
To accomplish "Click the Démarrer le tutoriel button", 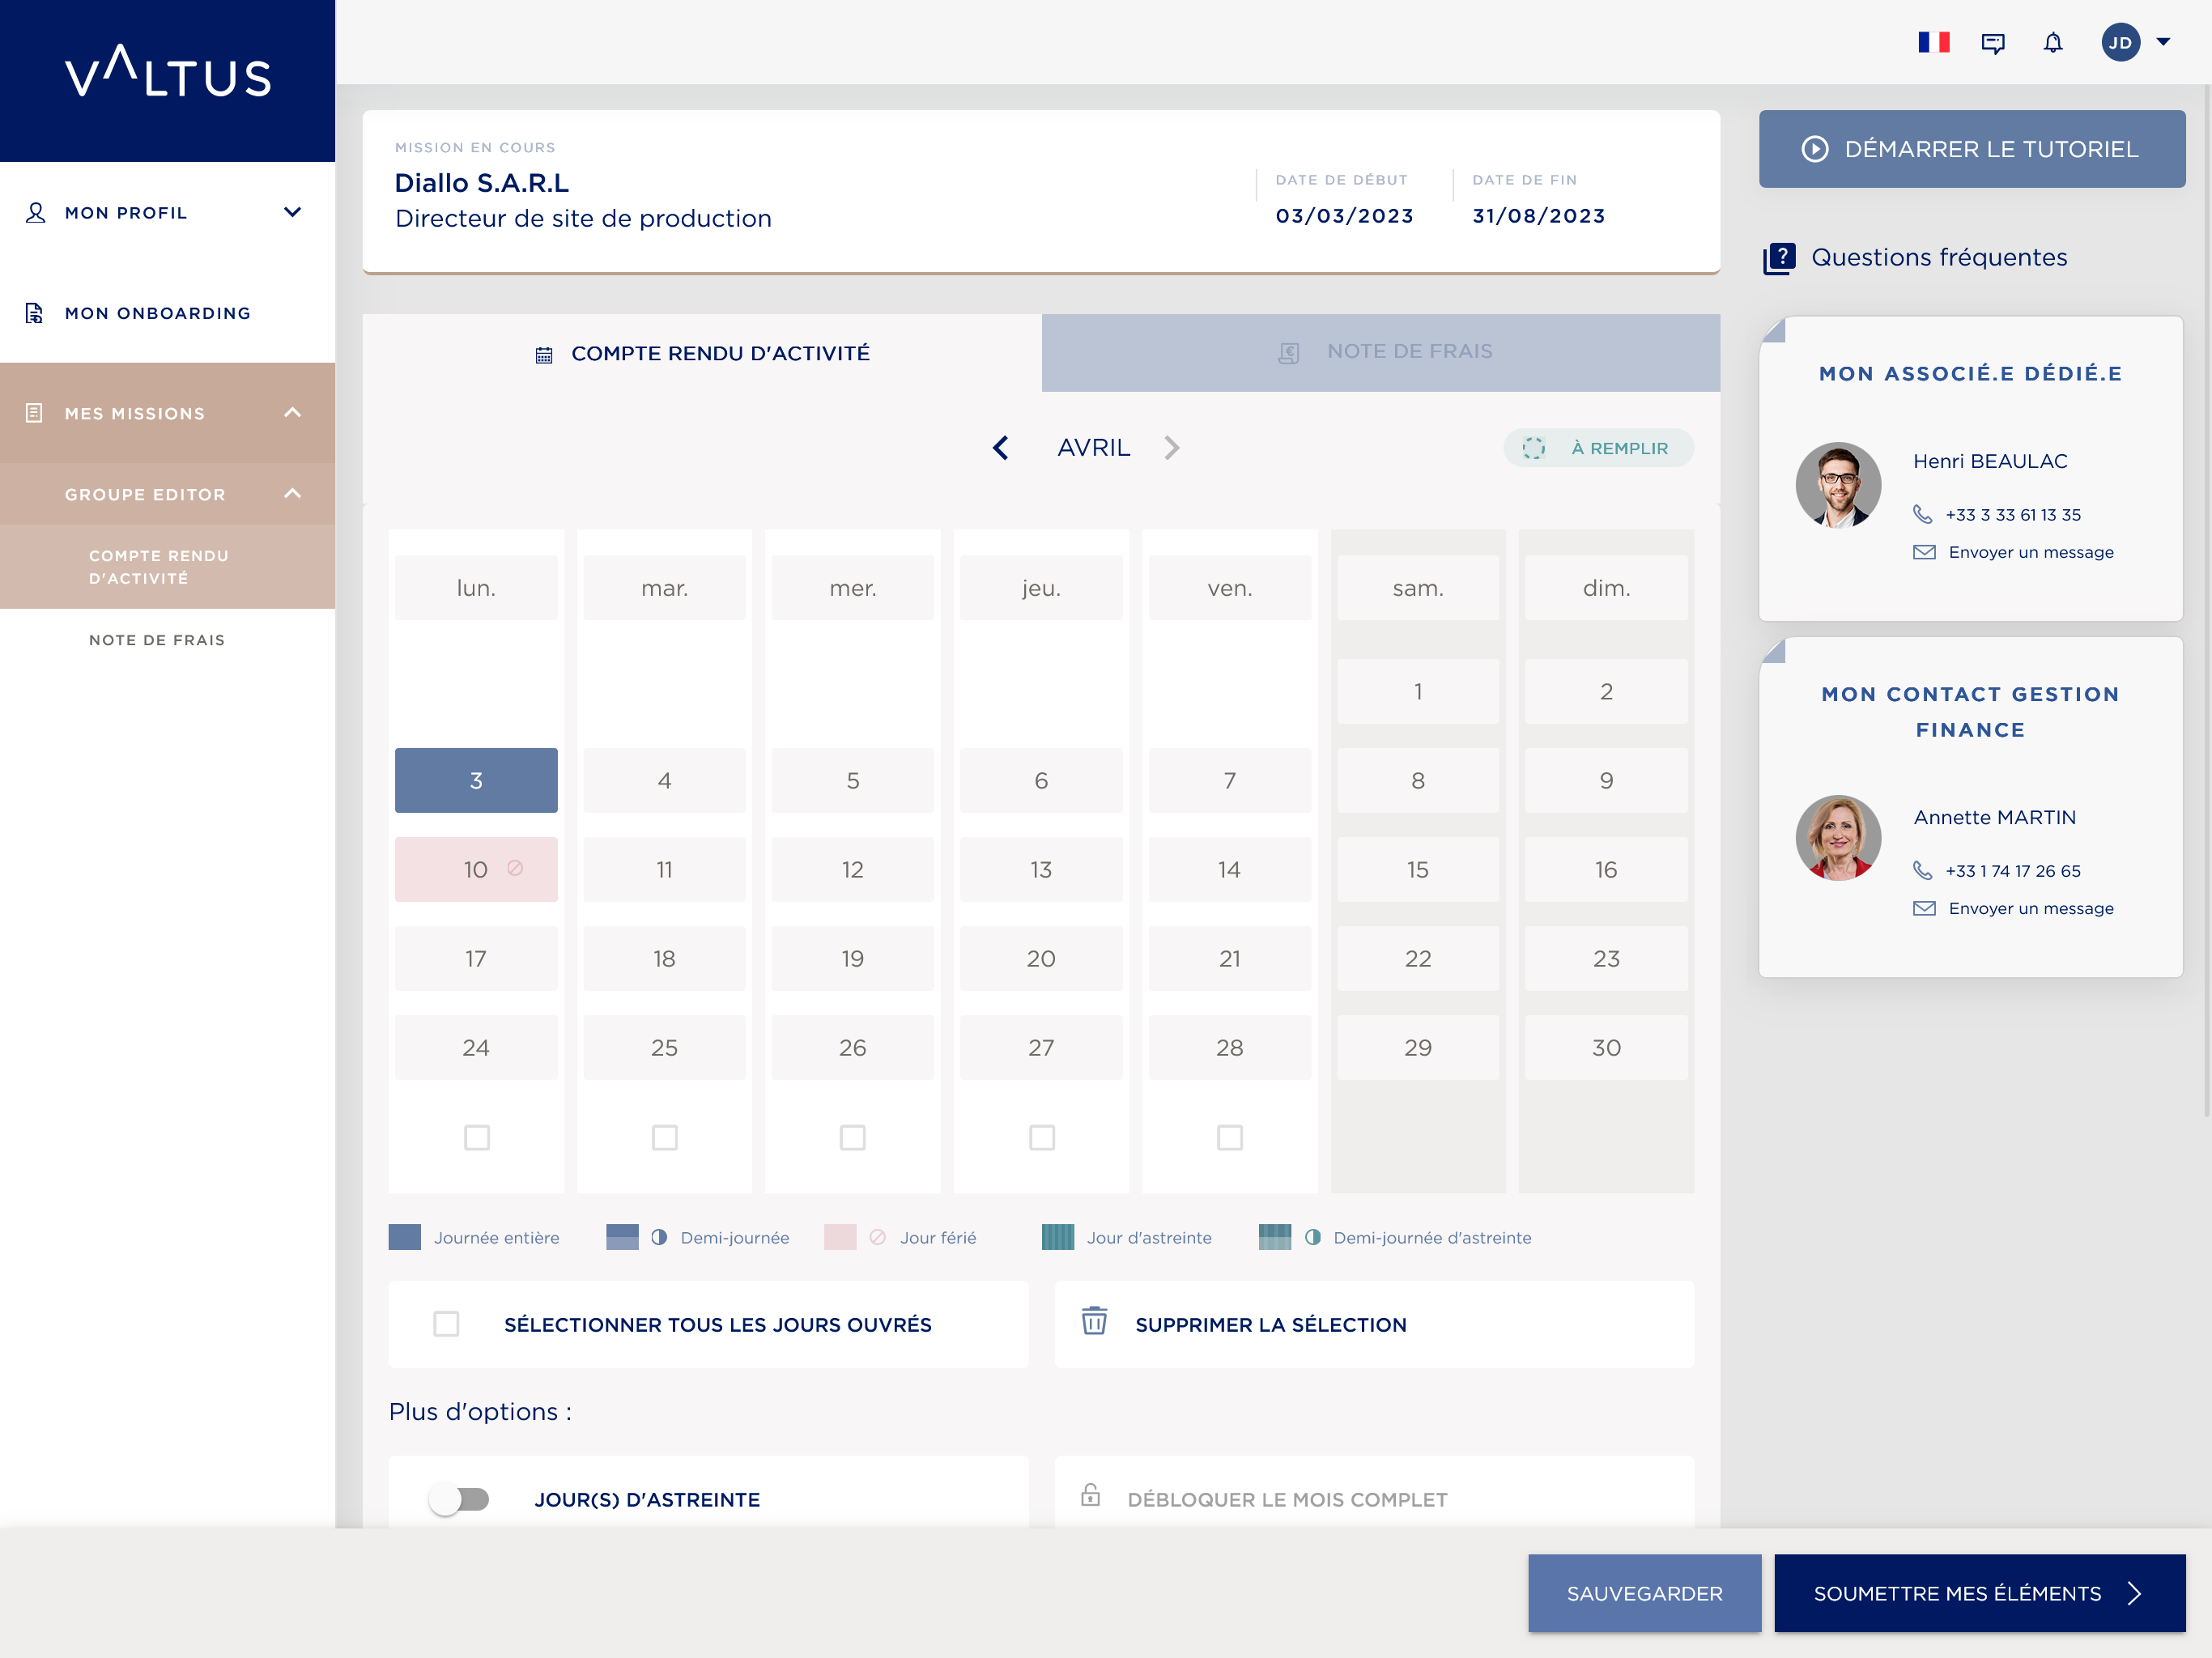I will [x=1971, y=149].
